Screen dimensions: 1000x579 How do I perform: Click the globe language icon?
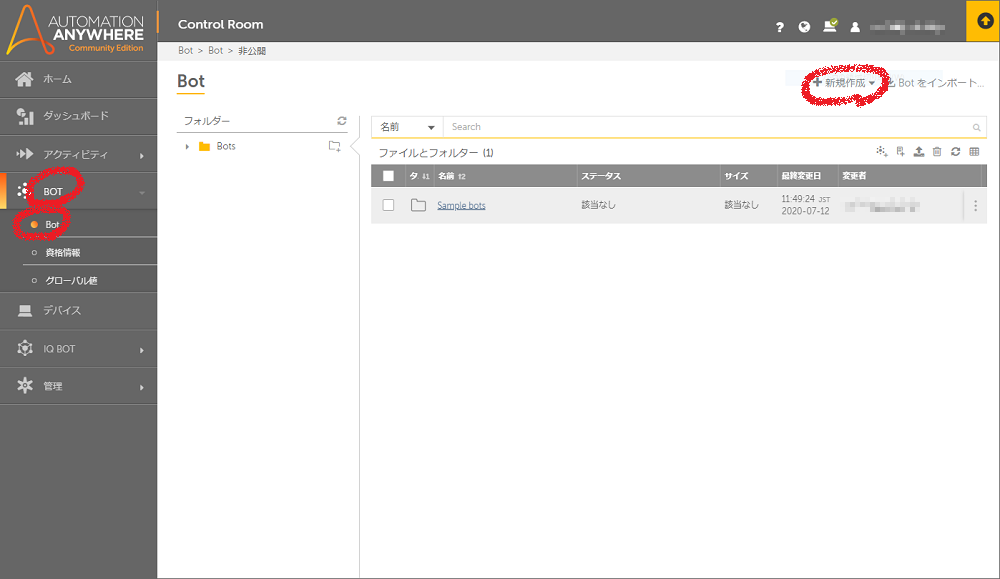coord(804,27)
